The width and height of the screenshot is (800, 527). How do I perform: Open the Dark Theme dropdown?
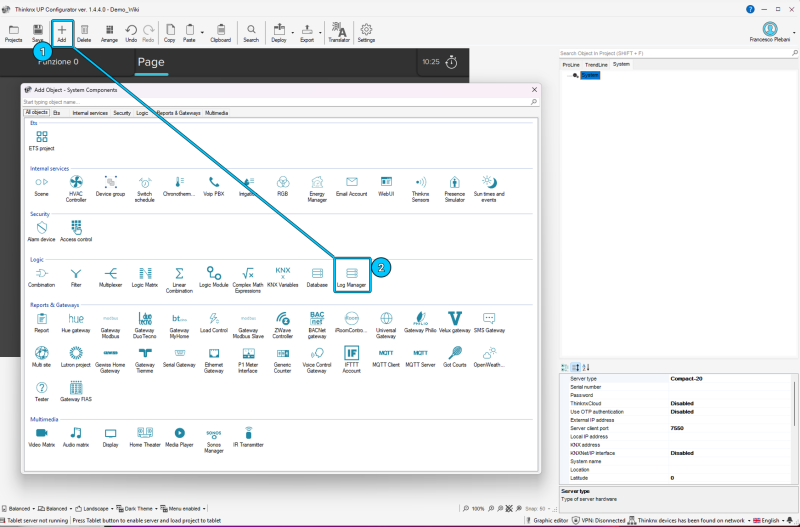(136, 509)
